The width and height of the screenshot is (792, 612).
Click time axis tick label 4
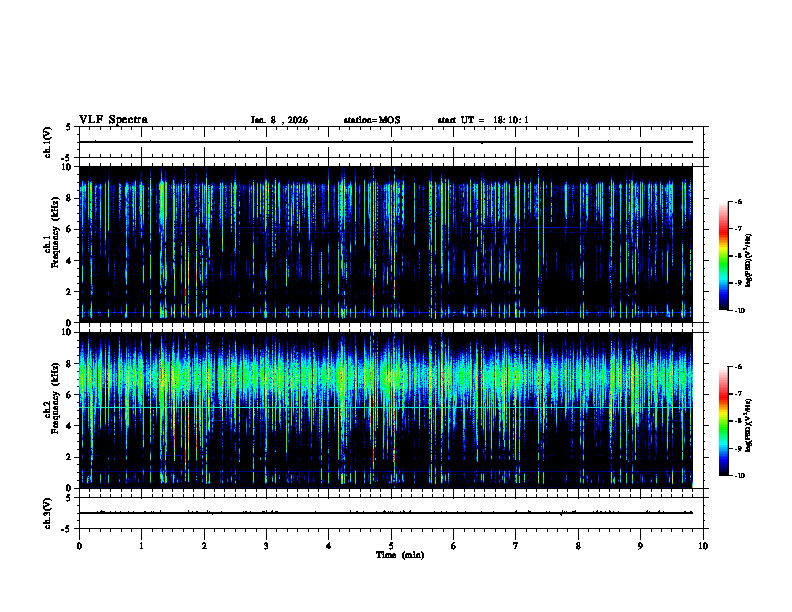point(329,546)
